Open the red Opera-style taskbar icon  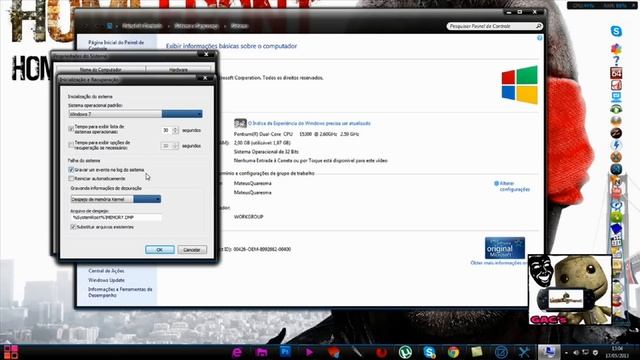381,352
